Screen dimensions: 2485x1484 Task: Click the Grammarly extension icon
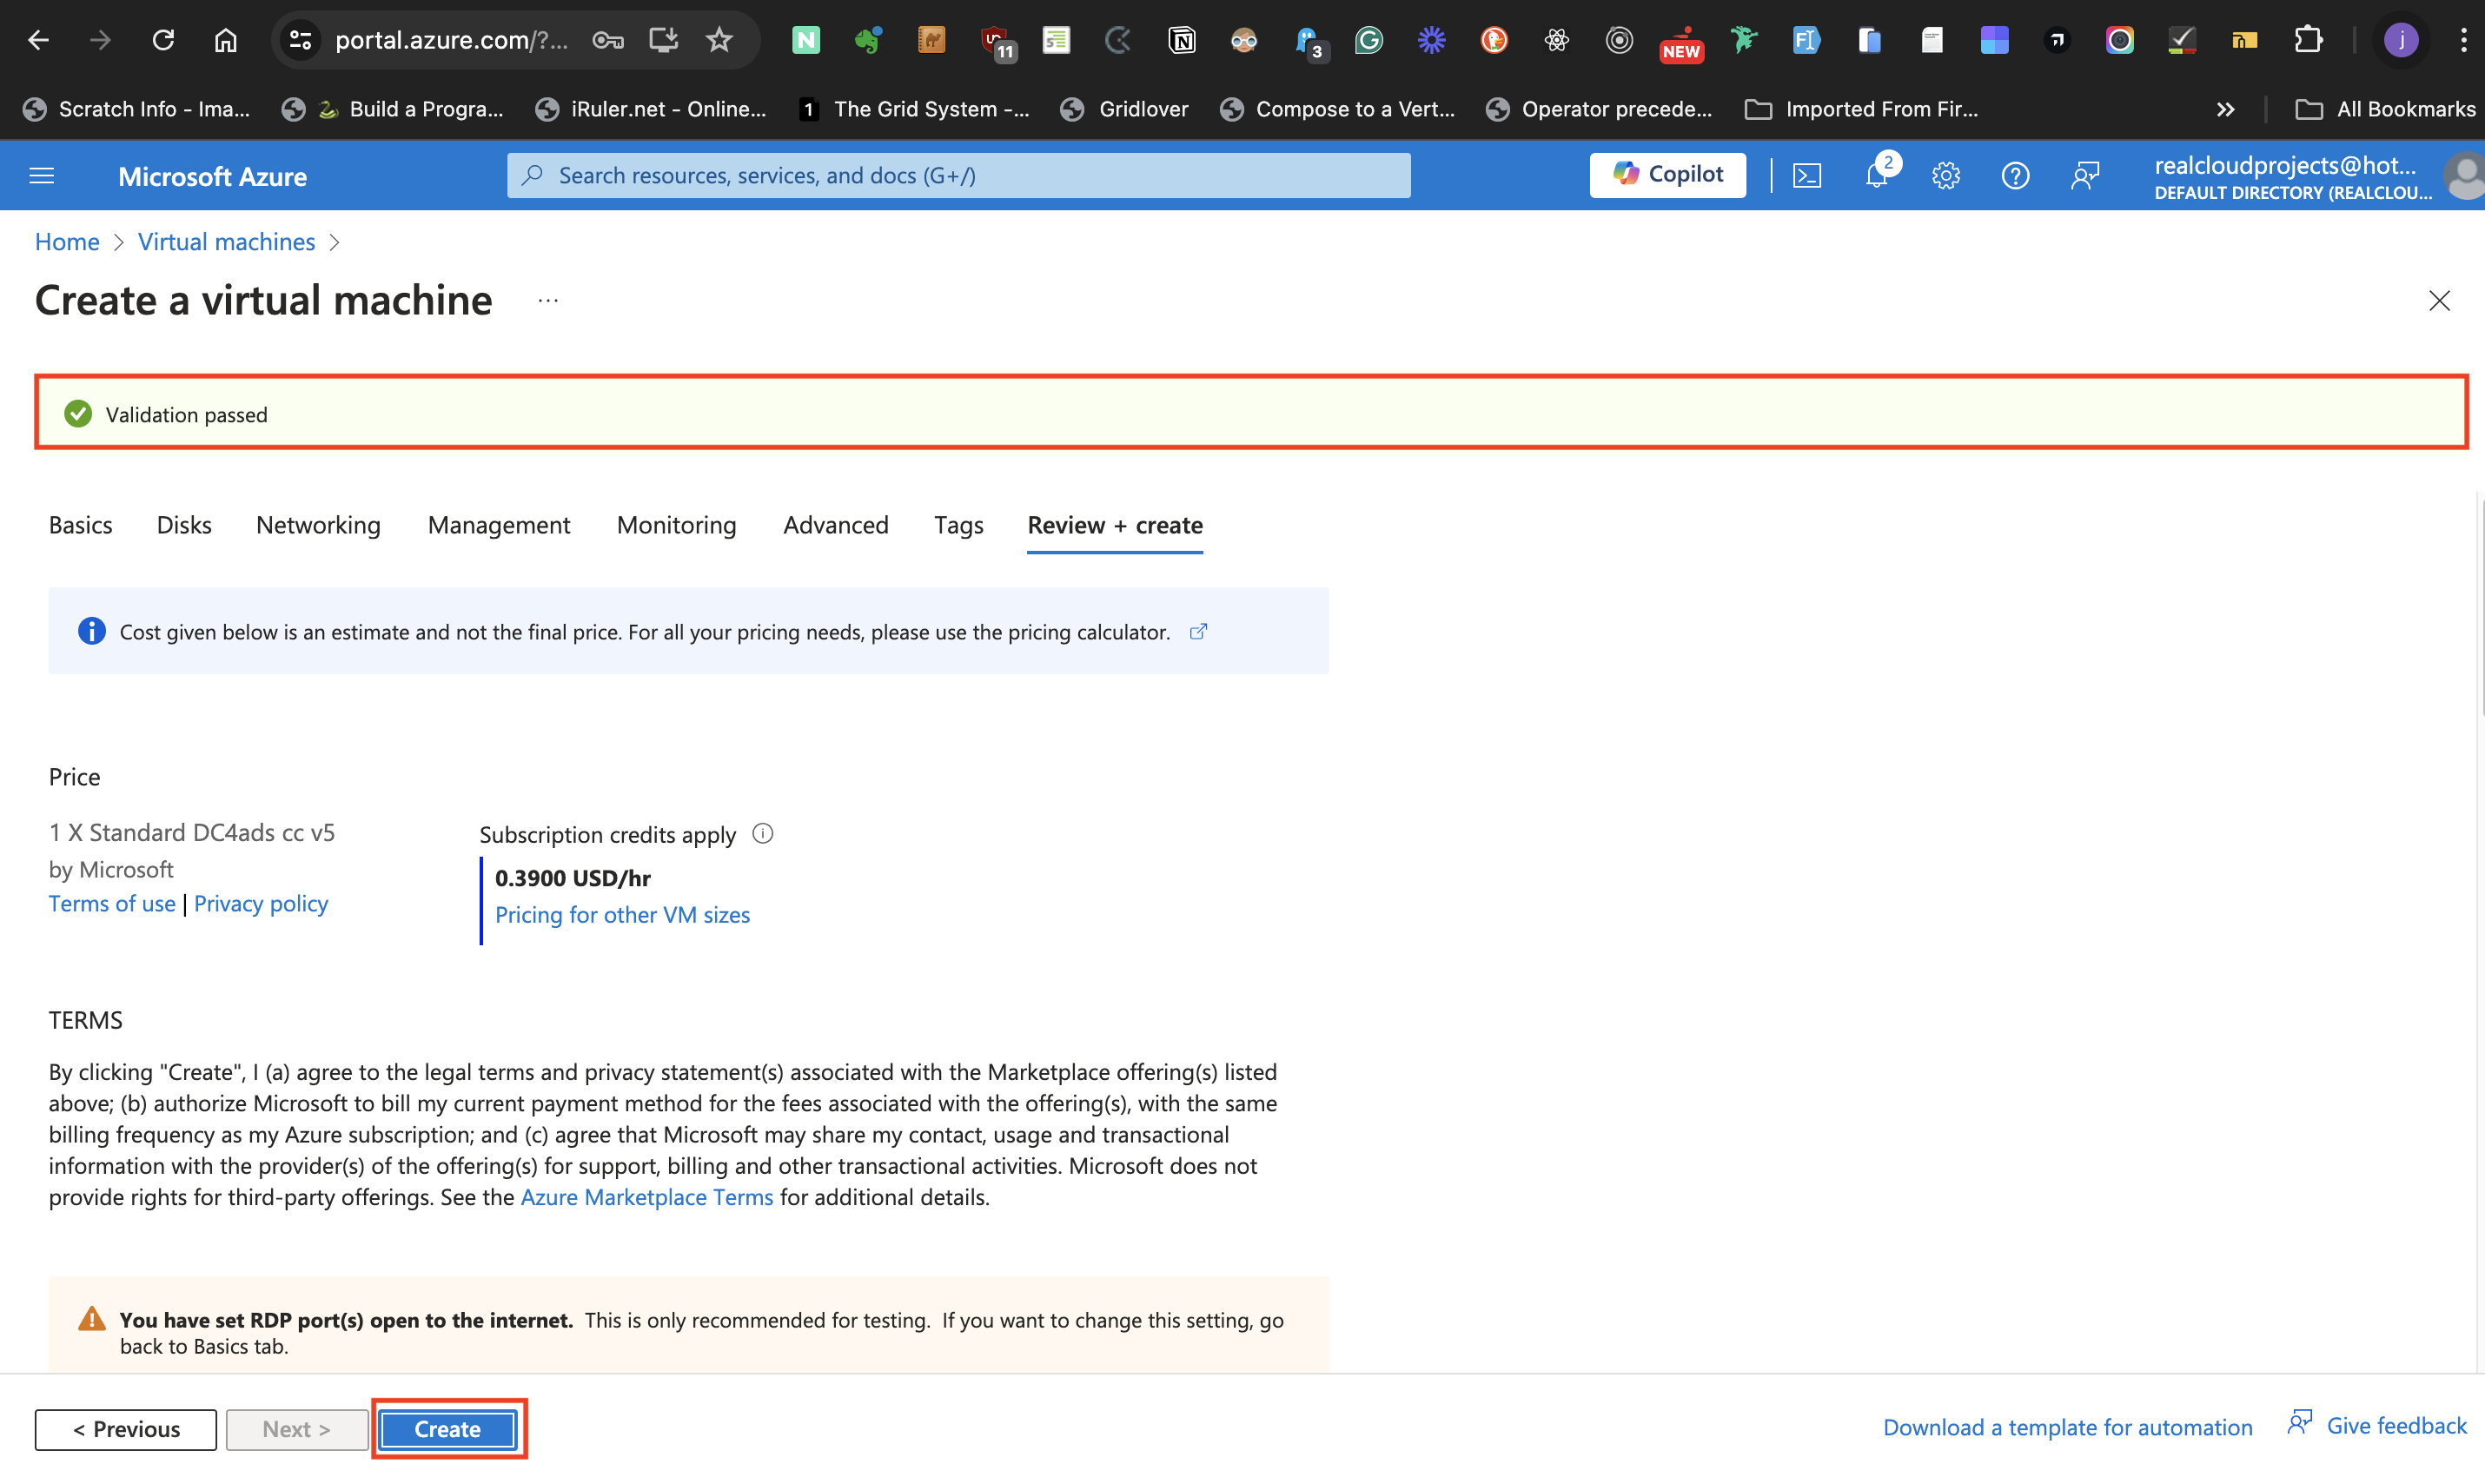1368,40
